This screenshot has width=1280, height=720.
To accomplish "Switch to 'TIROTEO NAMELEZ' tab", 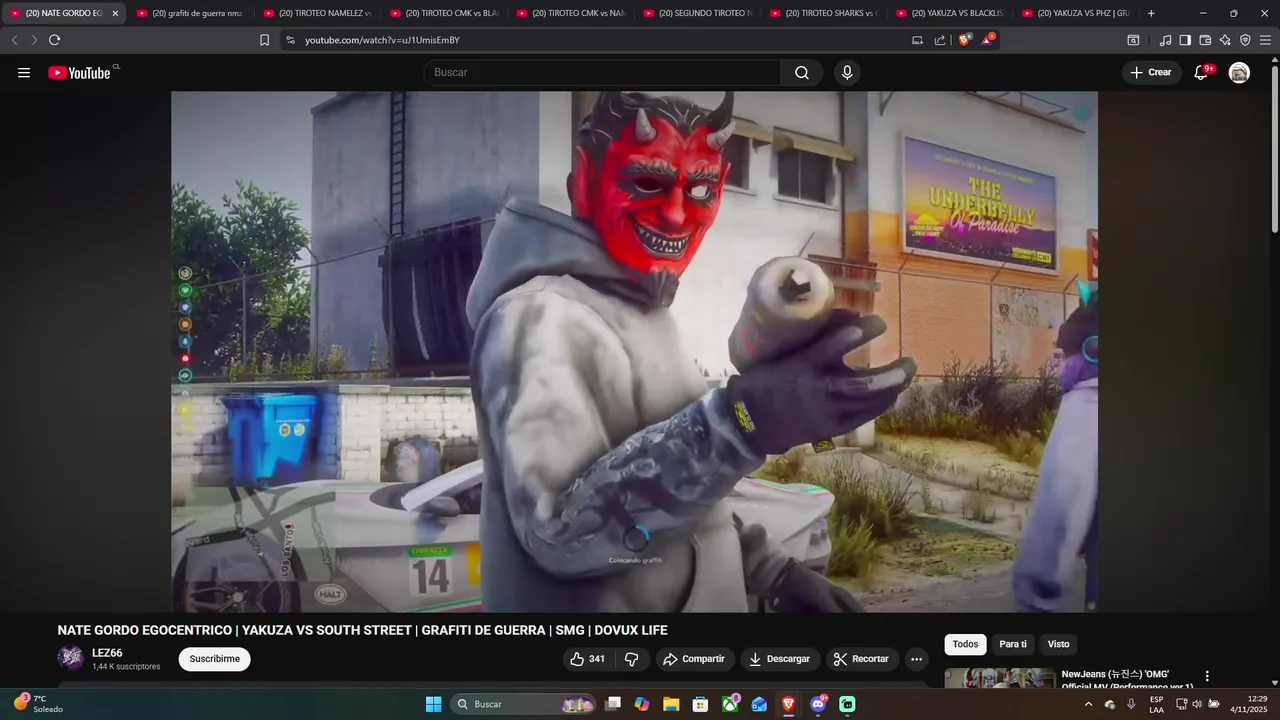I will 317,13.
